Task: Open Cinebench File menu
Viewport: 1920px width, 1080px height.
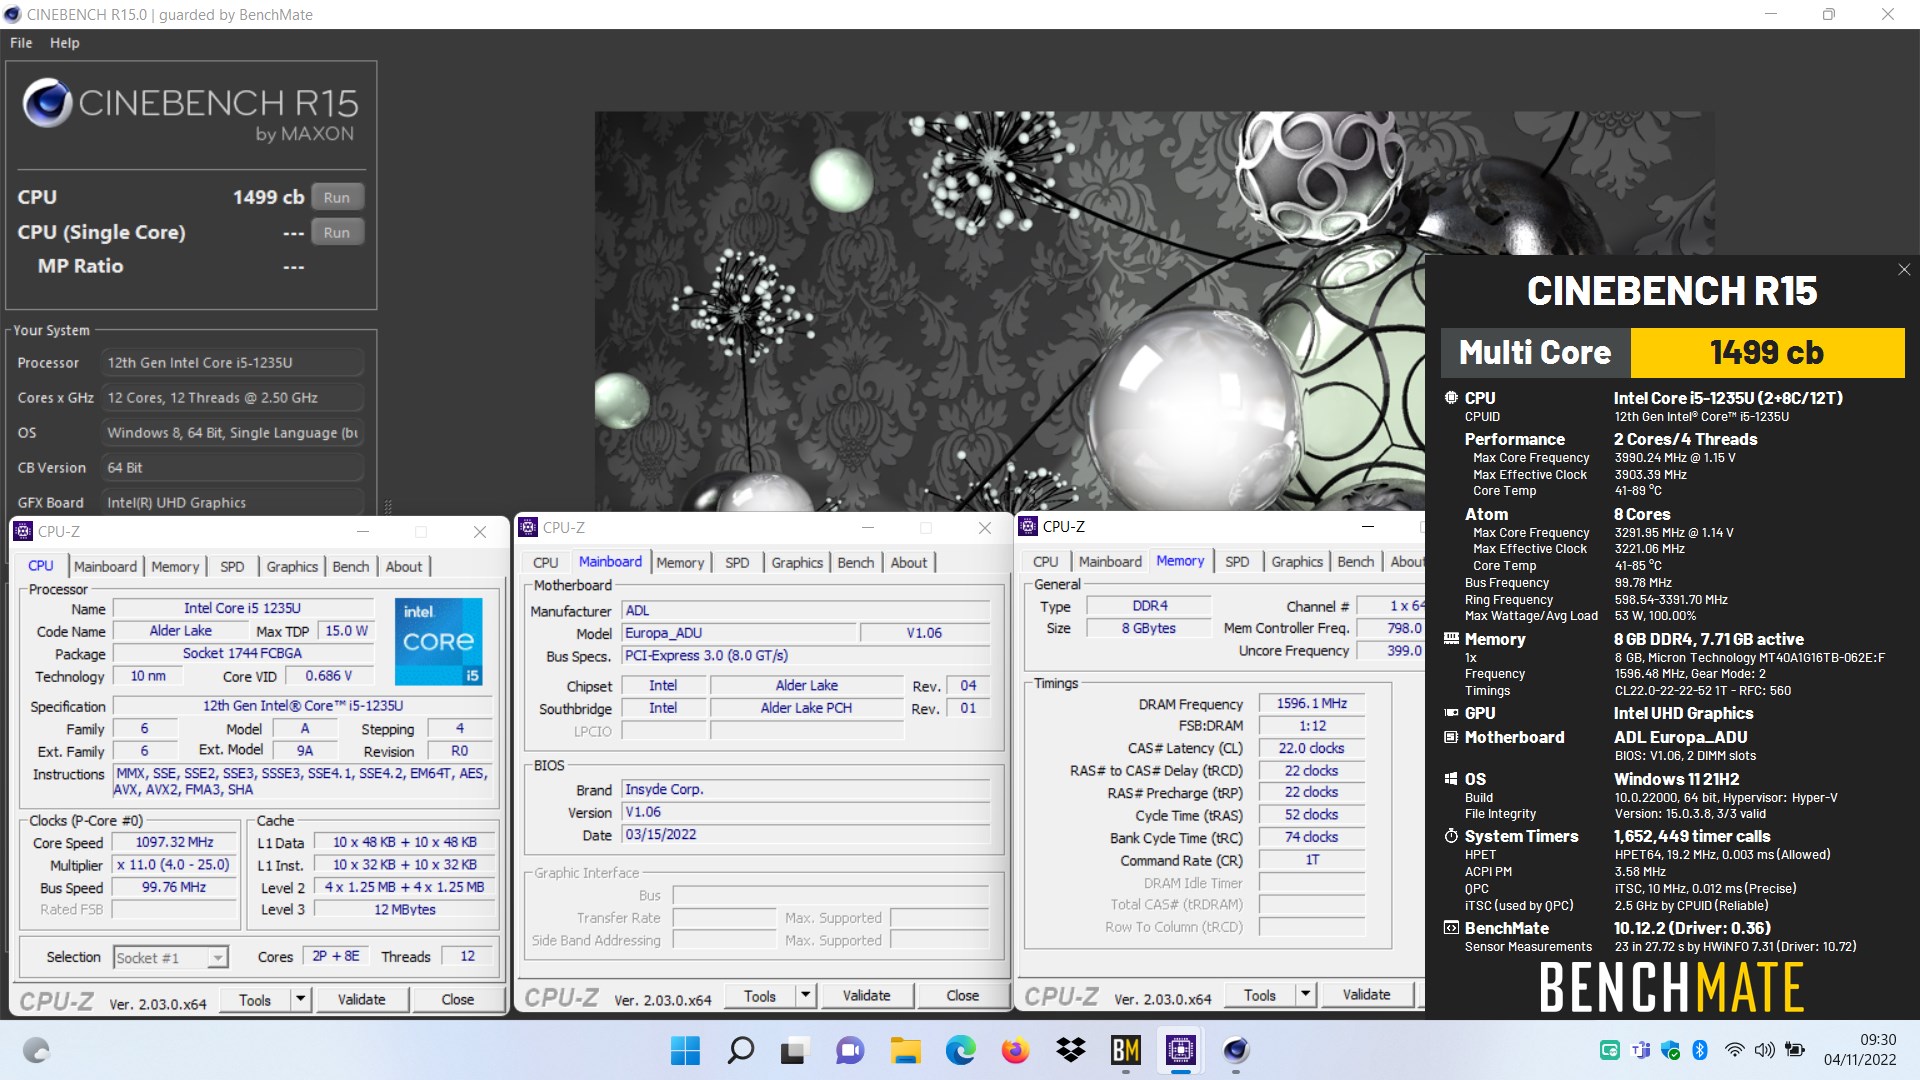Action: pos(21,43)
